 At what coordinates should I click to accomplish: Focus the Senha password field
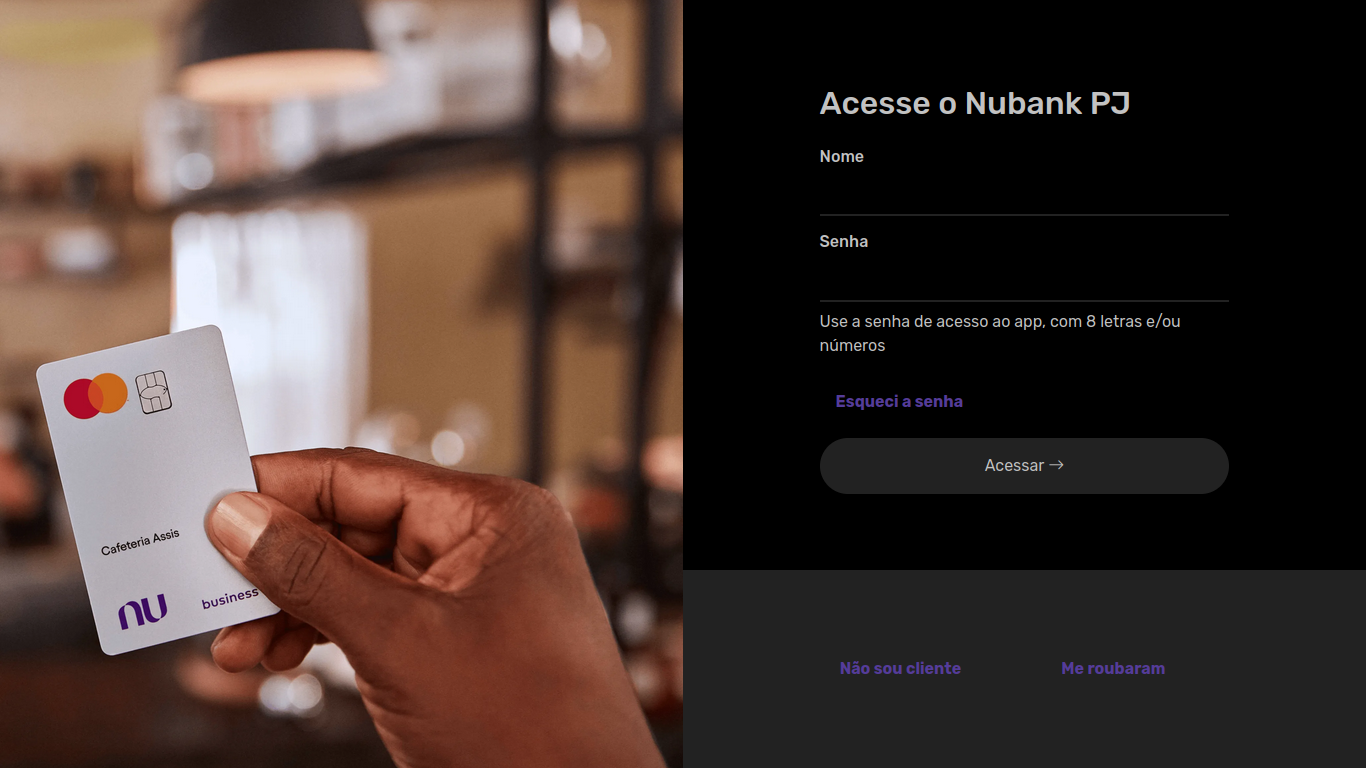[1024, 280]
